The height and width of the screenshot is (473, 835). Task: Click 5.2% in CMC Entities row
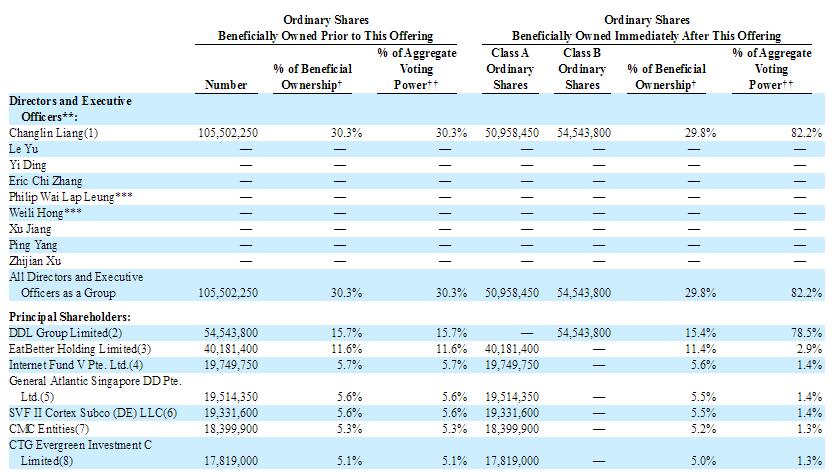tap(703, 429)
